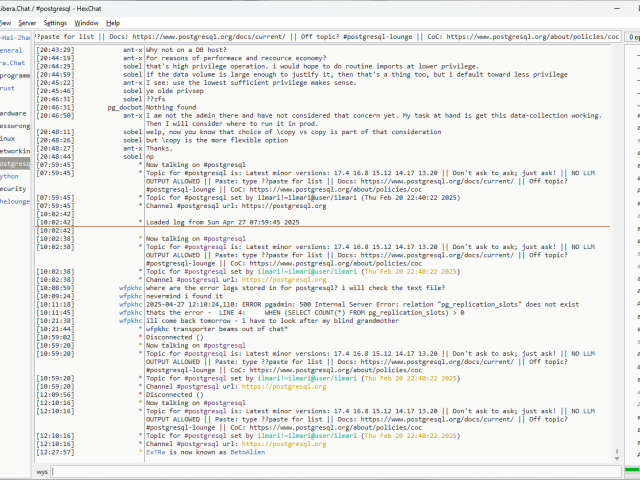
Task: Click the ops count label above the user list
Action: pos(633,36)
